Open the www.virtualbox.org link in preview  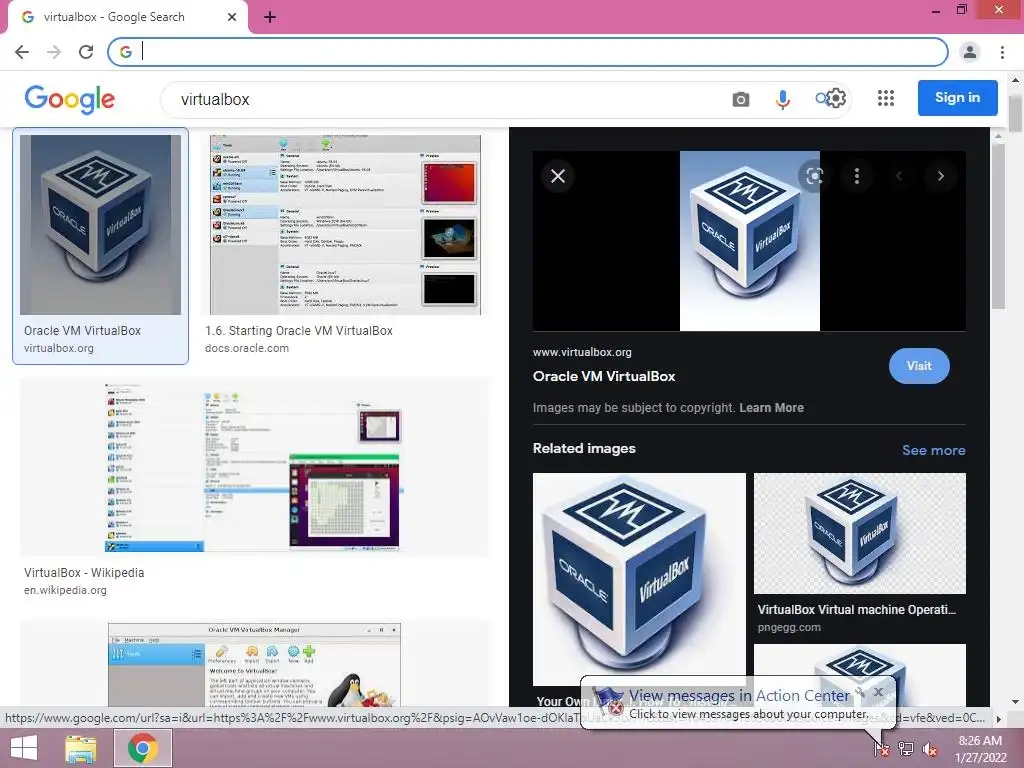click(x=582, y=352)
